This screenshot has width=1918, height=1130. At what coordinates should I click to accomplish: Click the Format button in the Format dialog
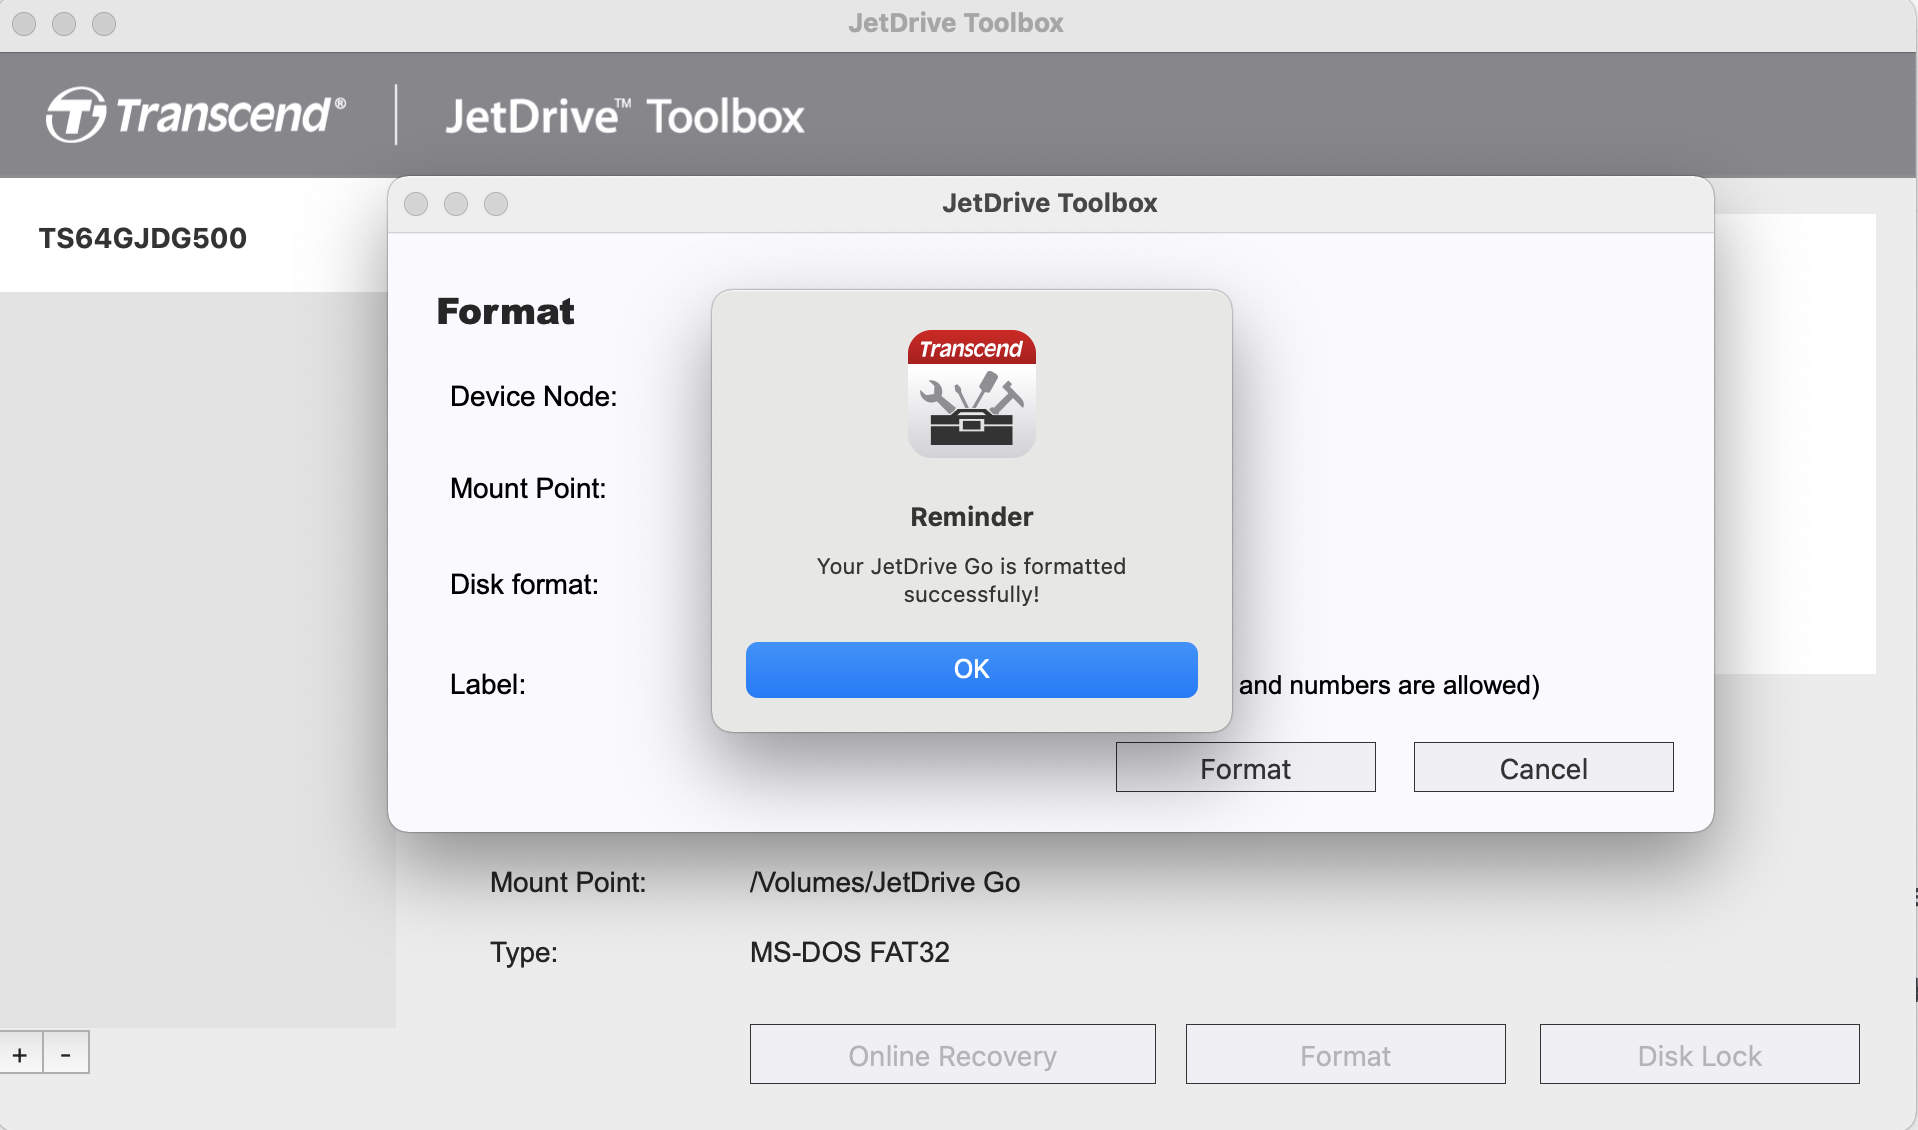1245,767
